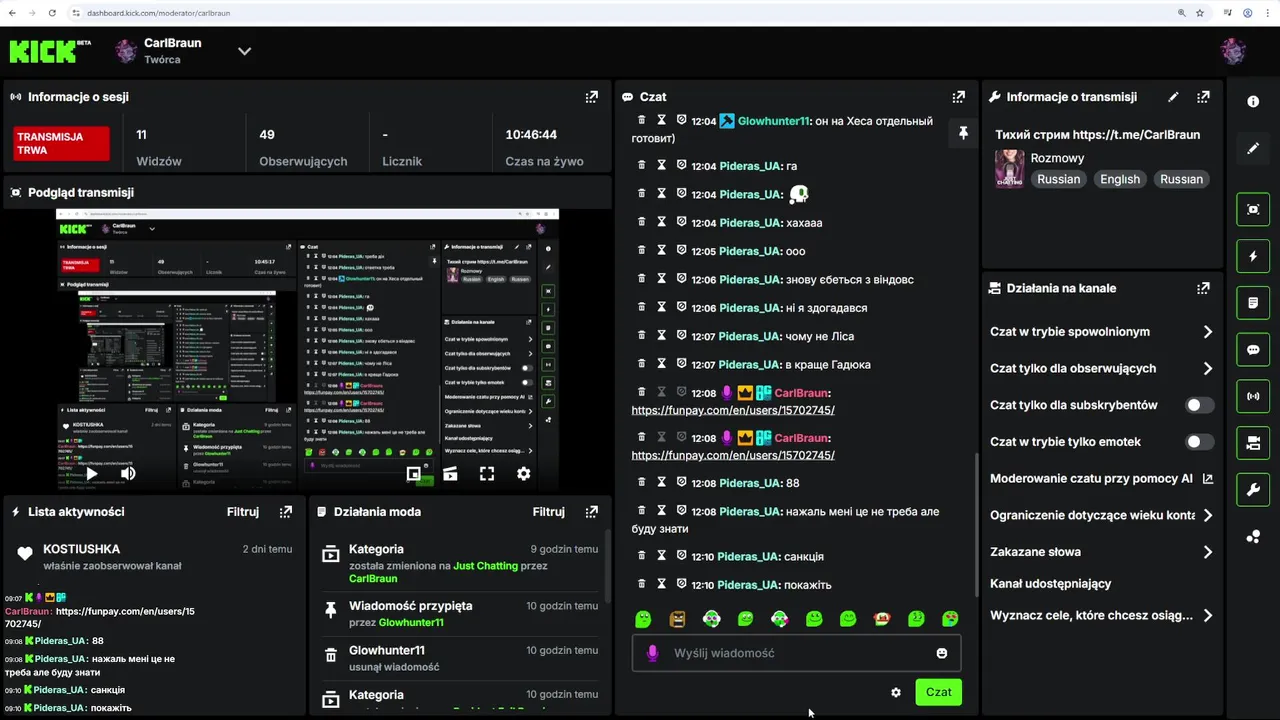Viewport: 1280px width, 720px height.
Task: Bookmark page with browser star icon
Action: (x=1200, y=13)
